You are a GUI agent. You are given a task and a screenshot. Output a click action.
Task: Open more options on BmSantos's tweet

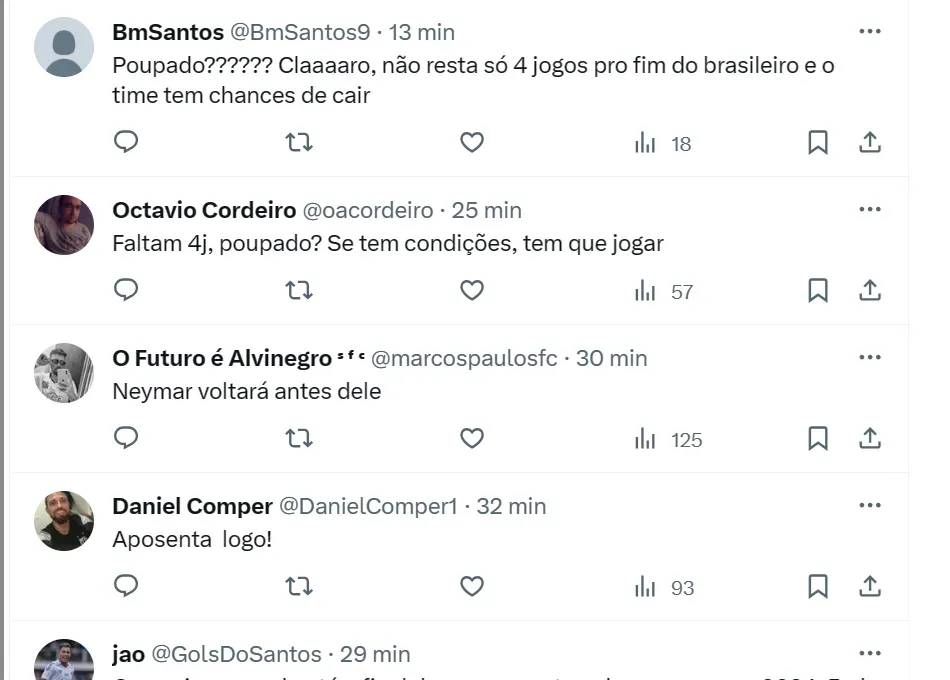pyautogui.click(x=870, y=32)
